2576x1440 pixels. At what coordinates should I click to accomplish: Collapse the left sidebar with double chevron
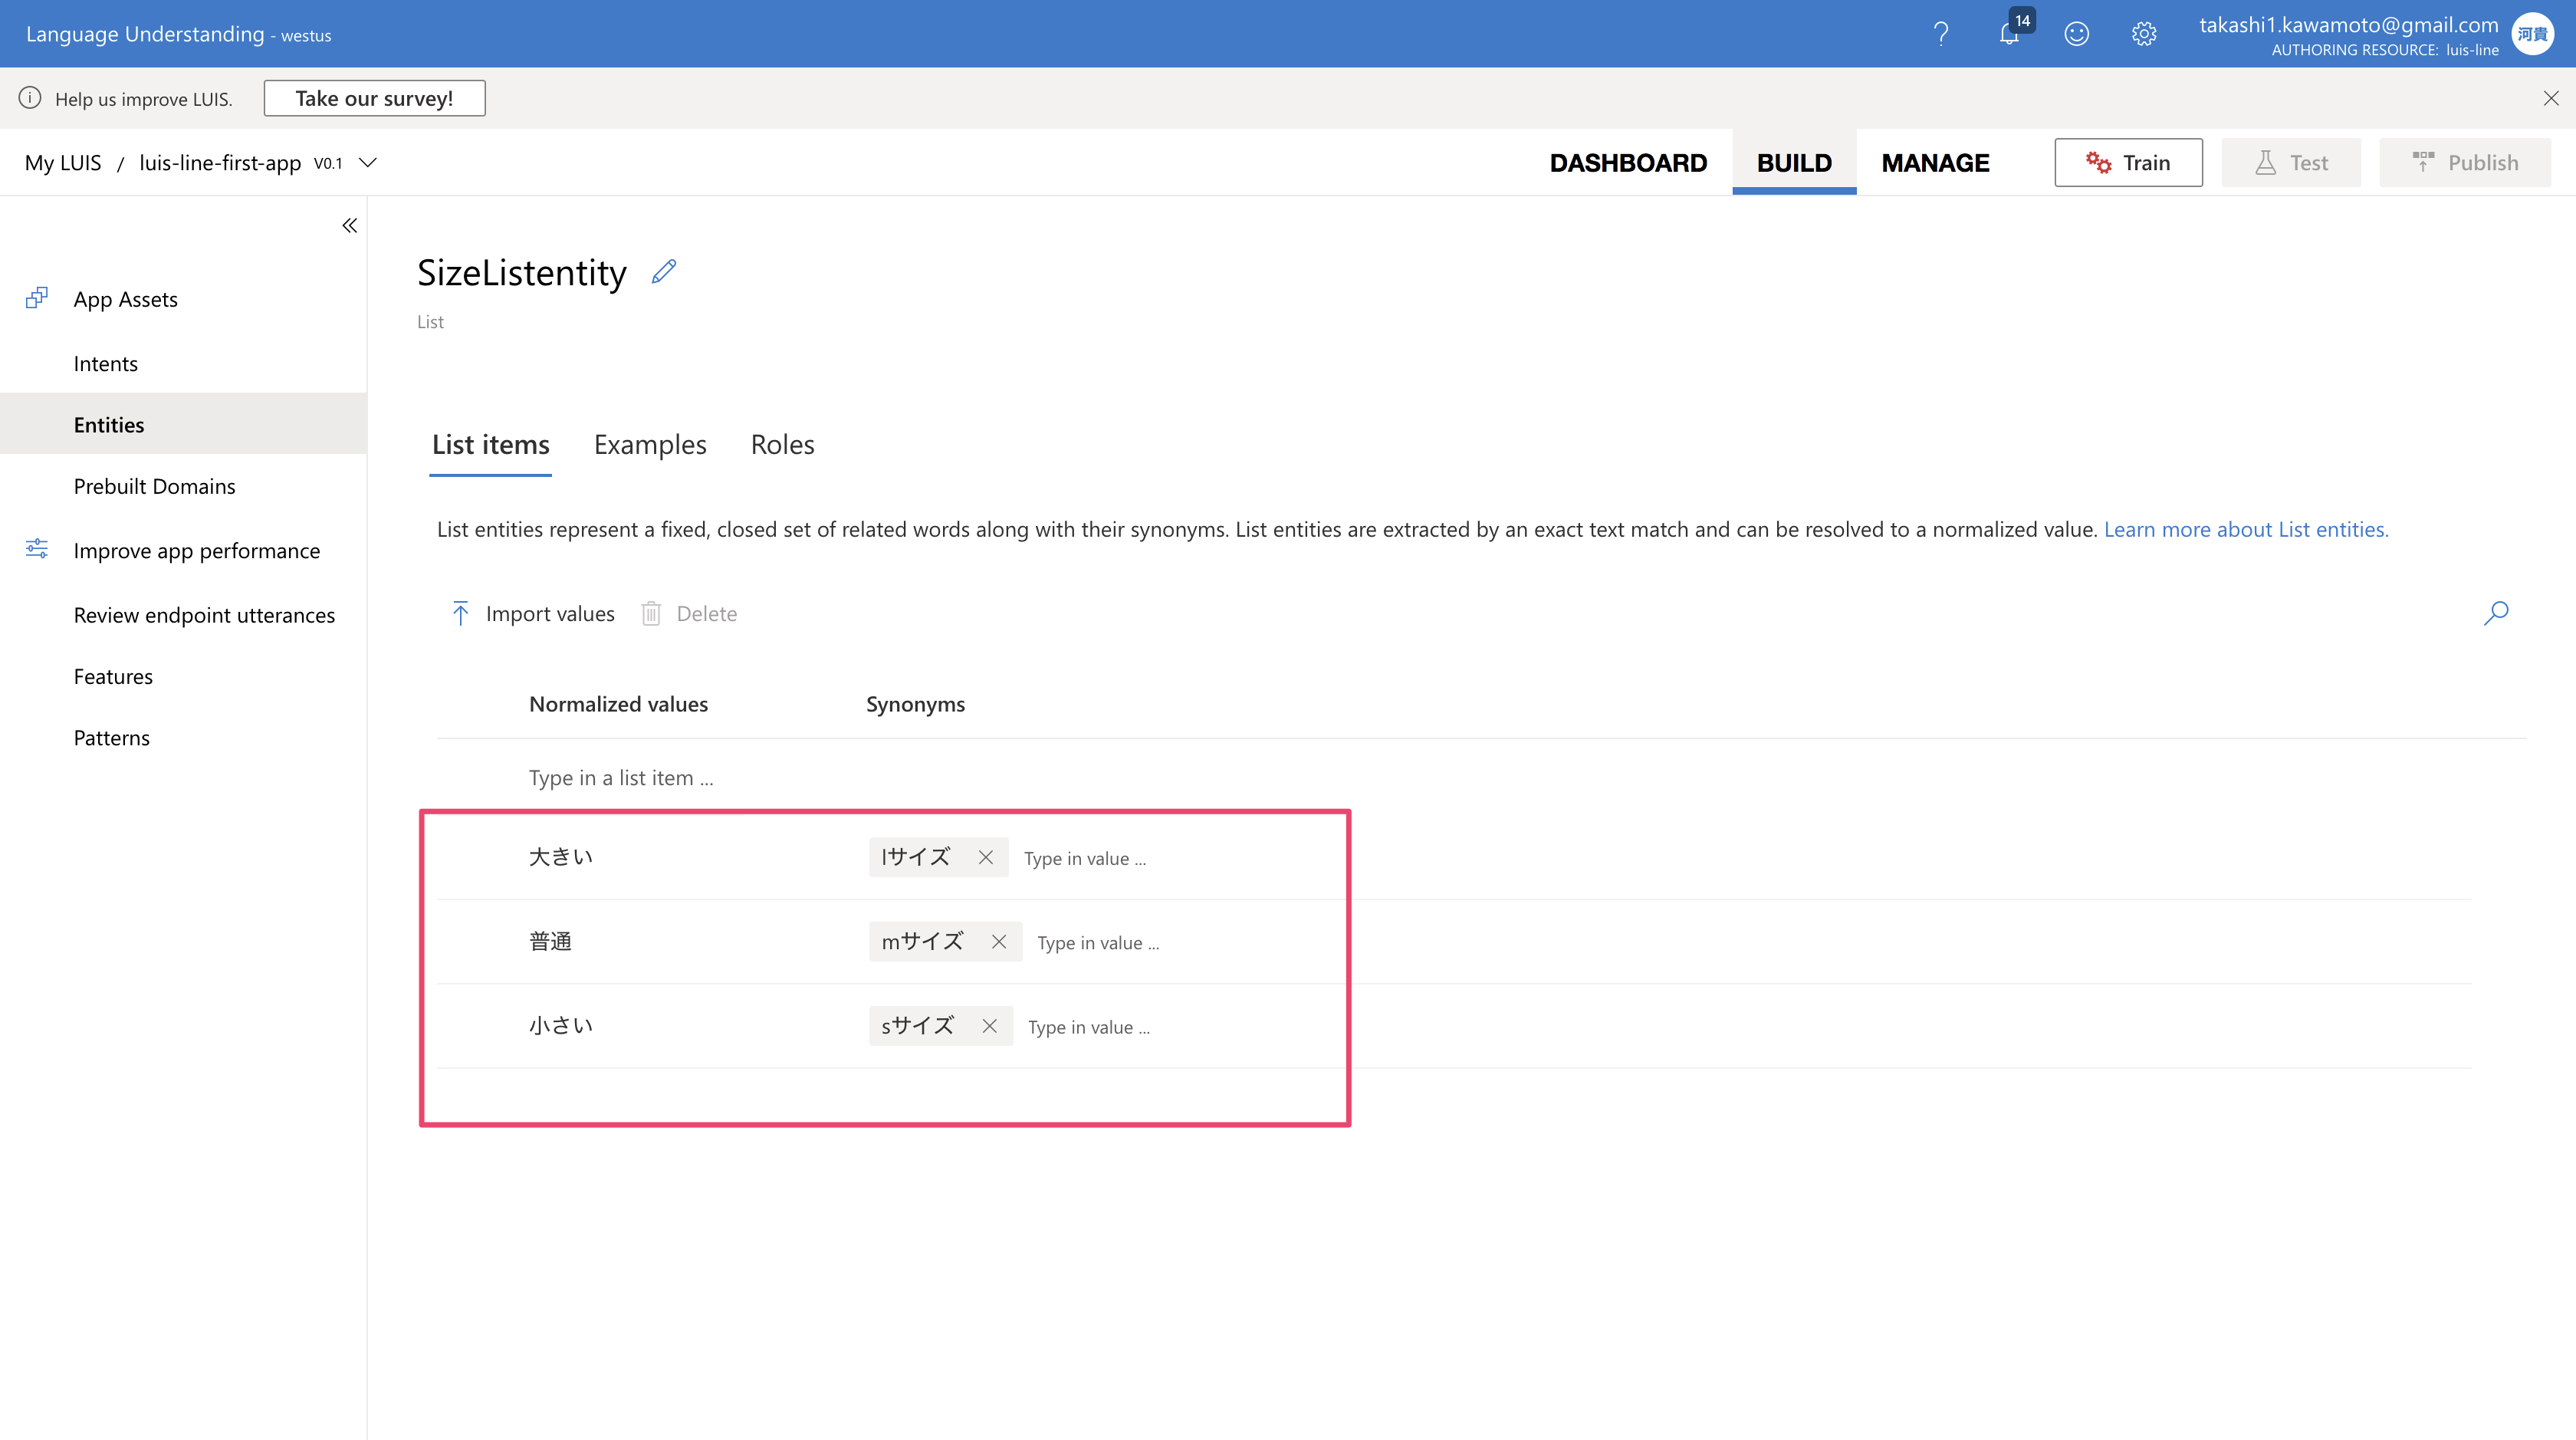(x=349, y=226)
